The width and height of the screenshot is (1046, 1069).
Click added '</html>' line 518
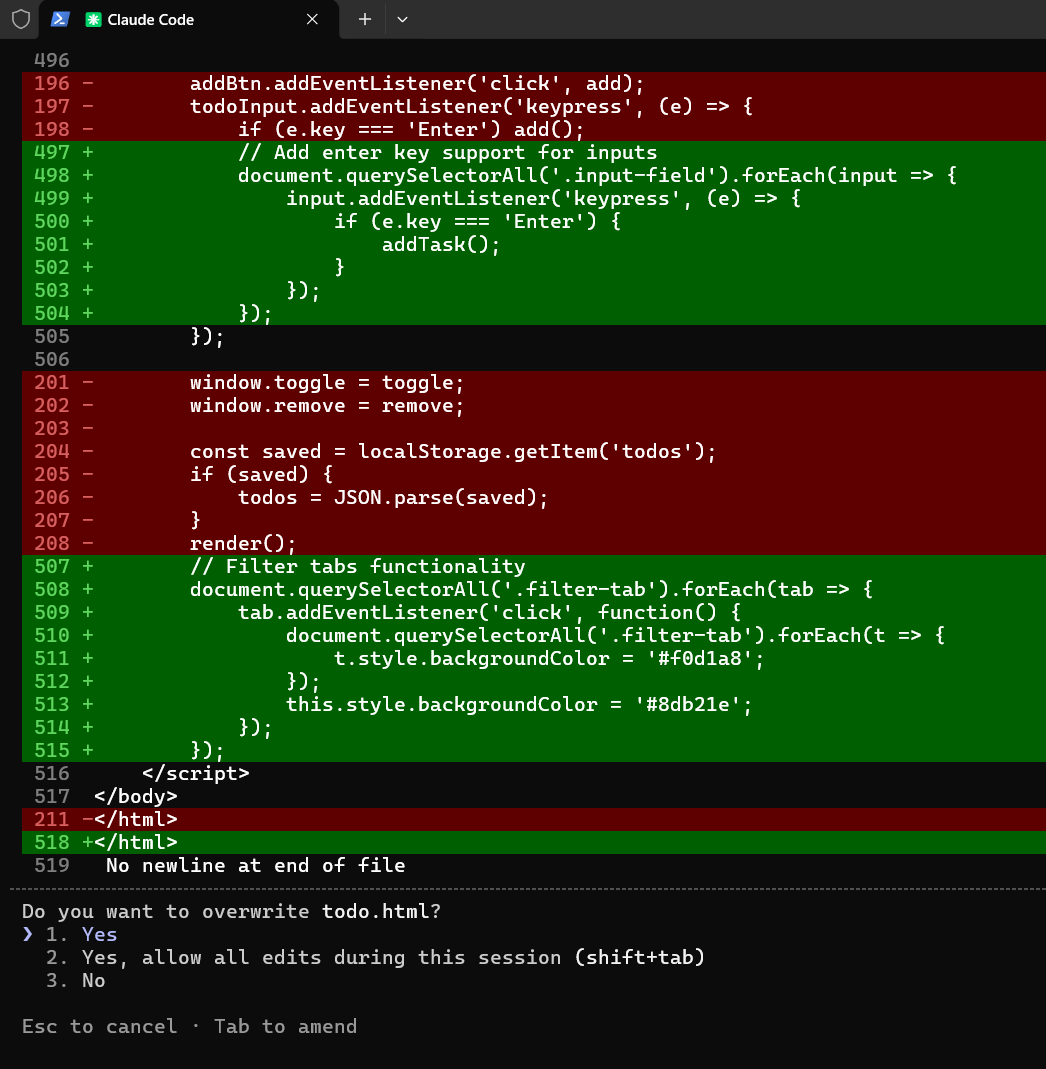coord(534,843)
